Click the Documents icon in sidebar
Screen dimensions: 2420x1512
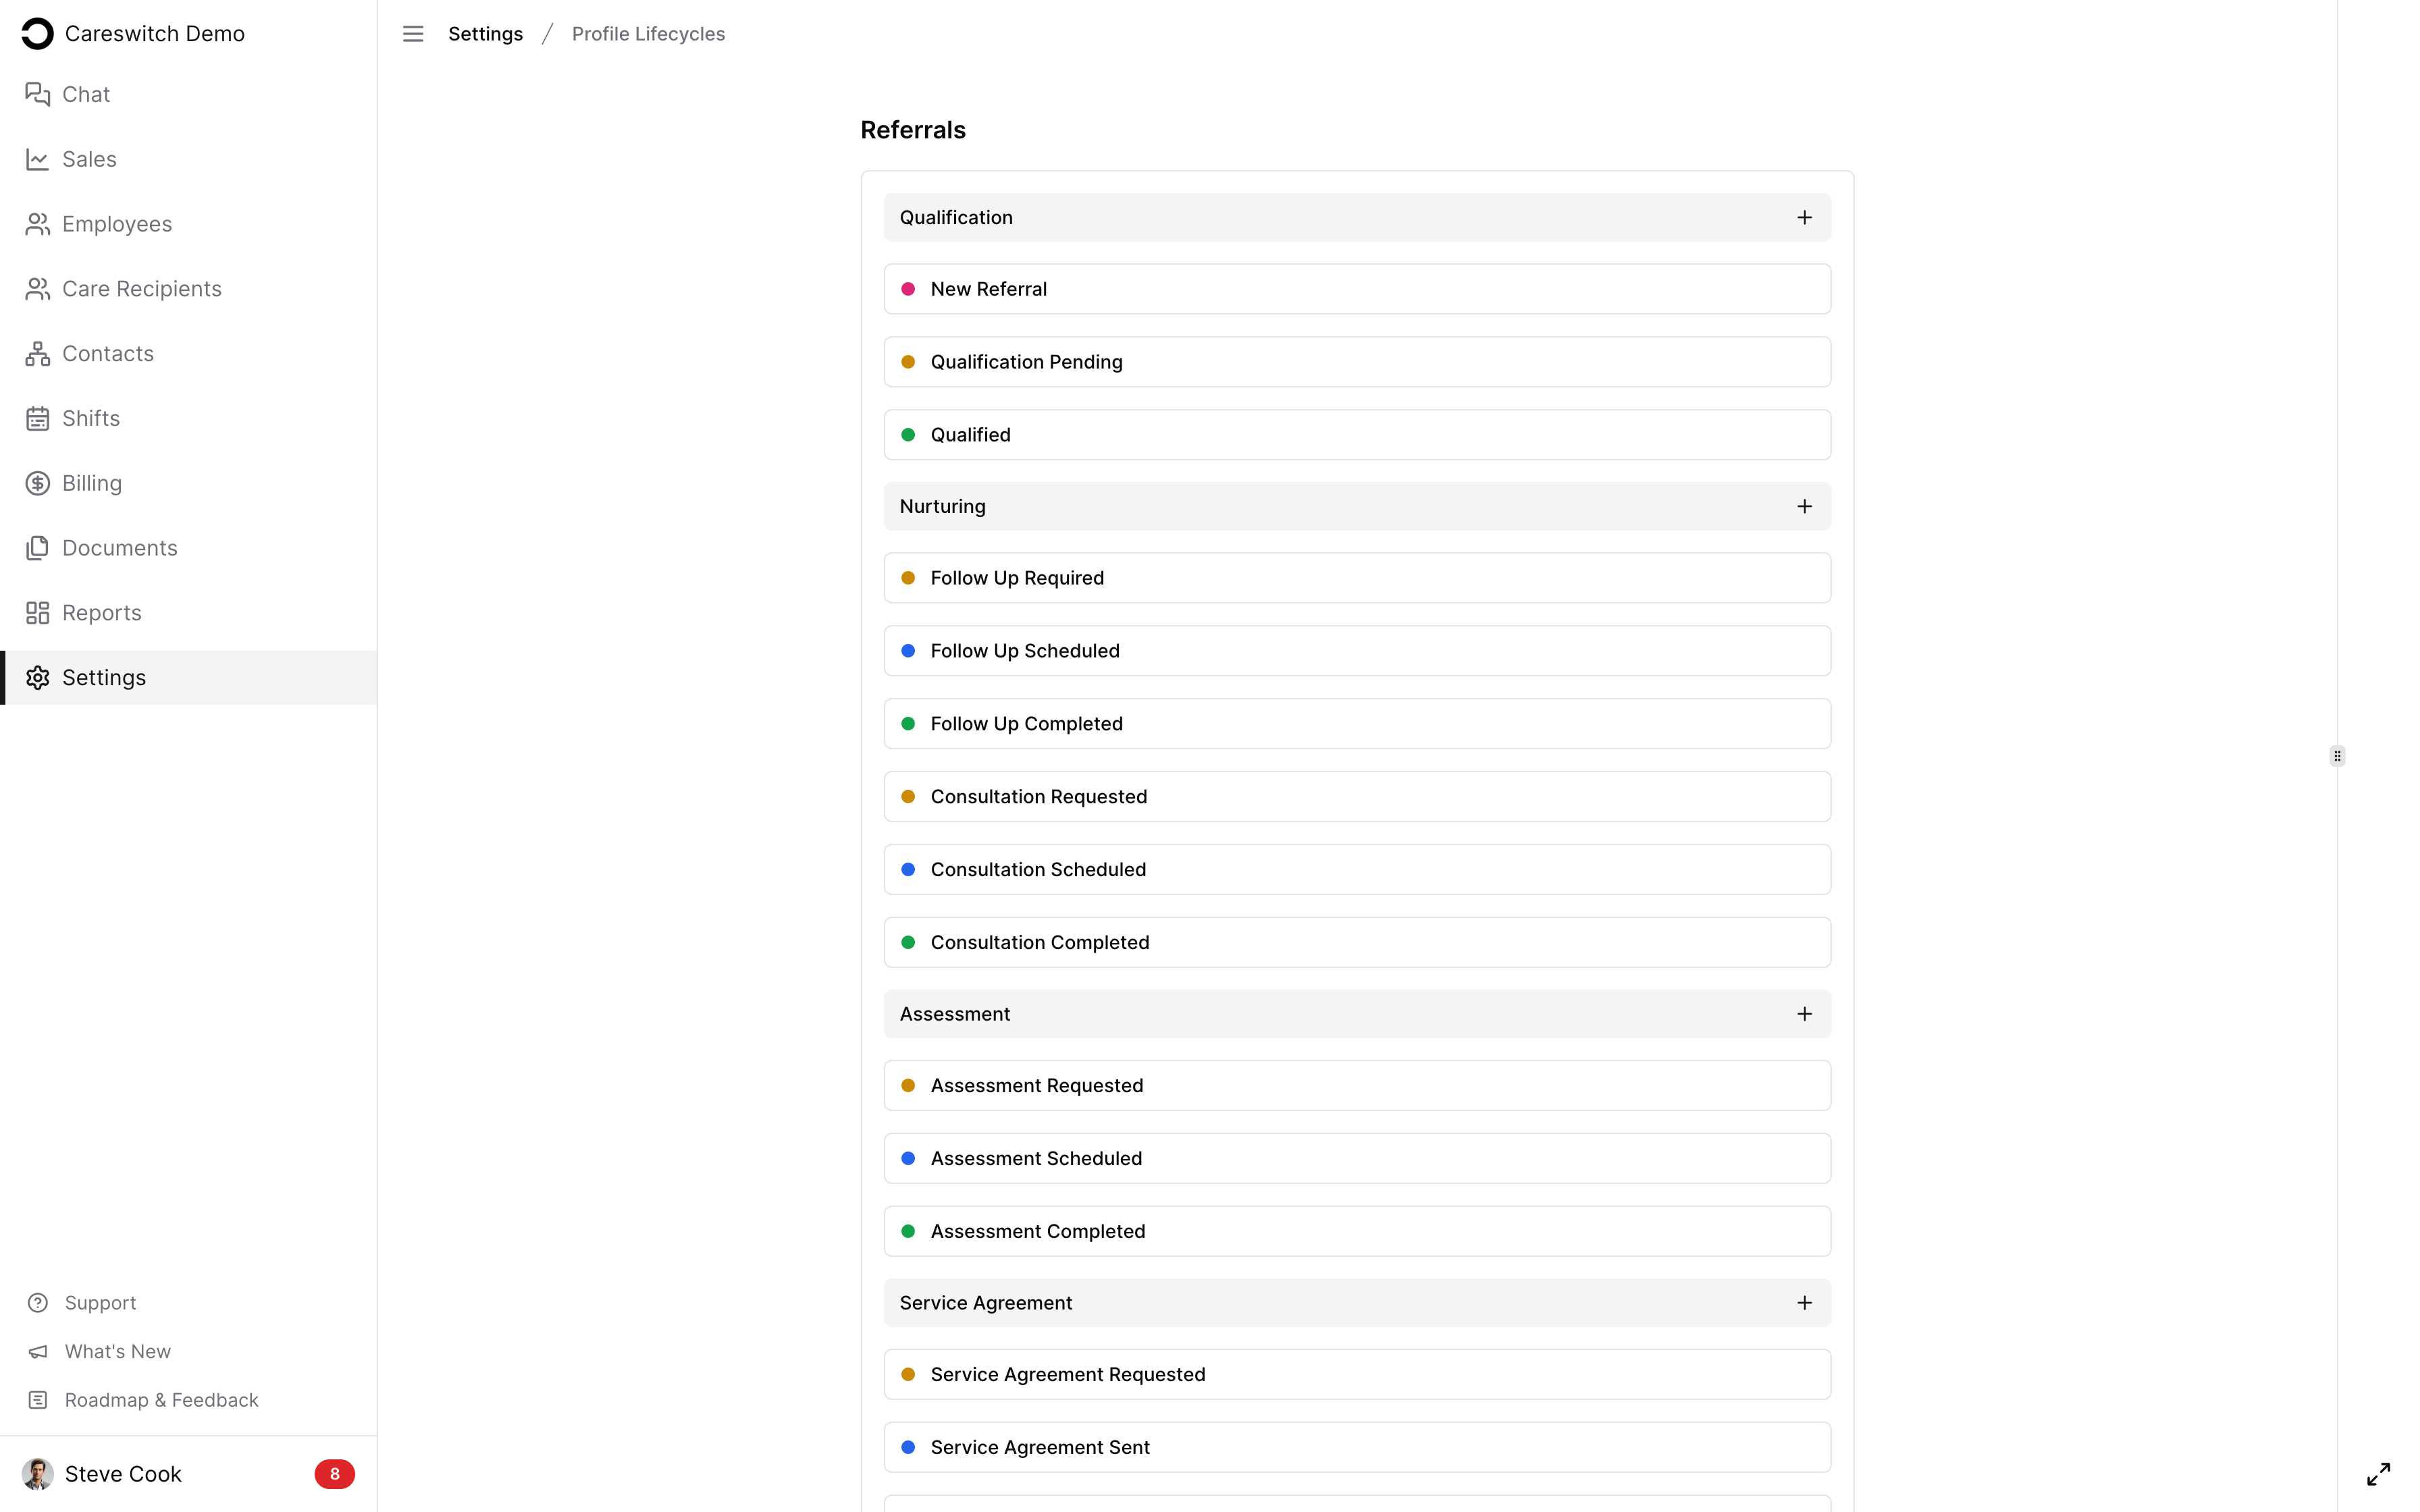coord(36,547)
